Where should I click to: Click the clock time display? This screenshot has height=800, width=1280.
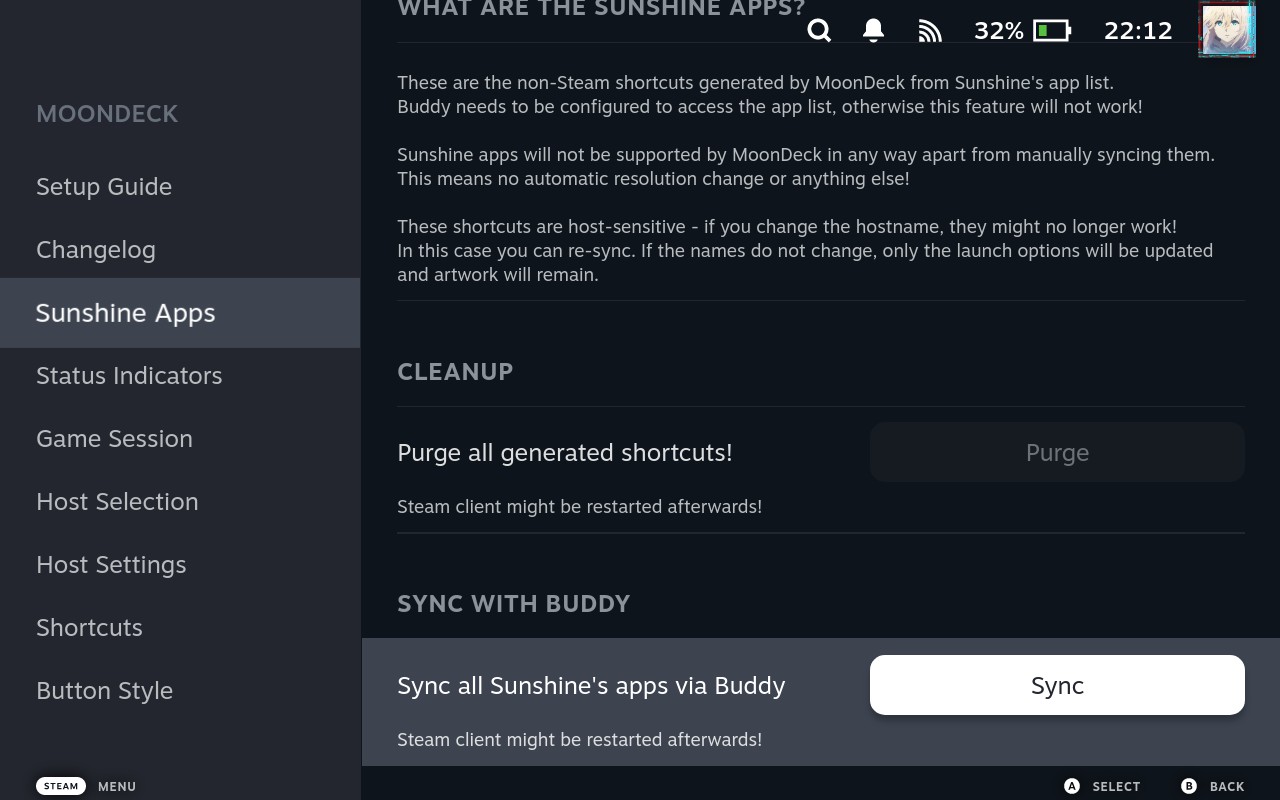[1138, 31]
